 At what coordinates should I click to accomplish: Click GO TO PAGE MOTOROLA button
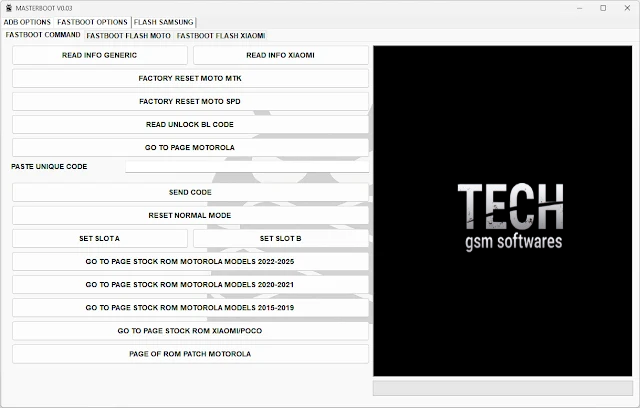pyautogui.click(x=190, y=147)
